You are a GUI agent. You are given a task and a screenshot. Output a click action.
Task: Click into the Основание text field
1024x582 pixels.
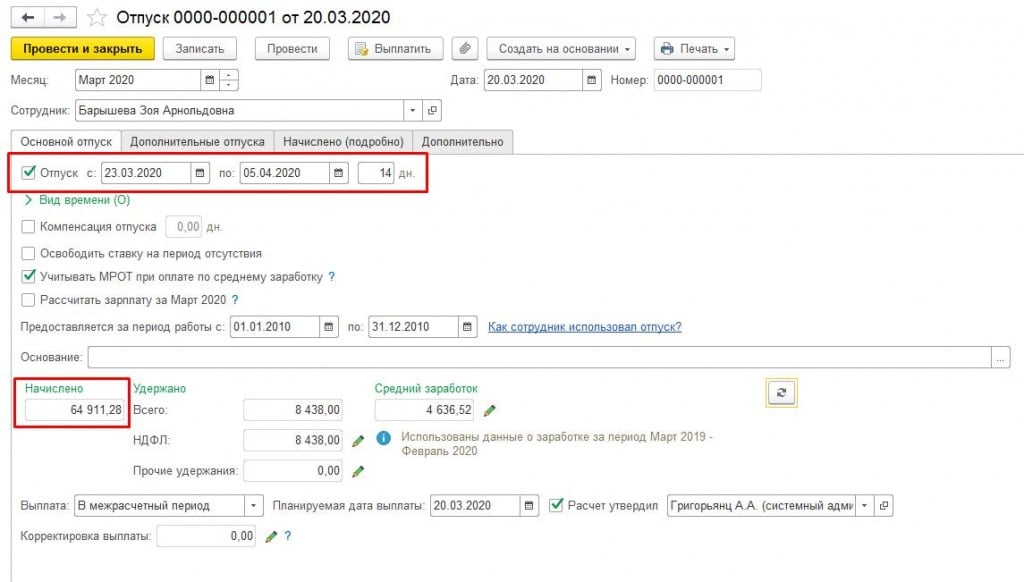(538, 357)
